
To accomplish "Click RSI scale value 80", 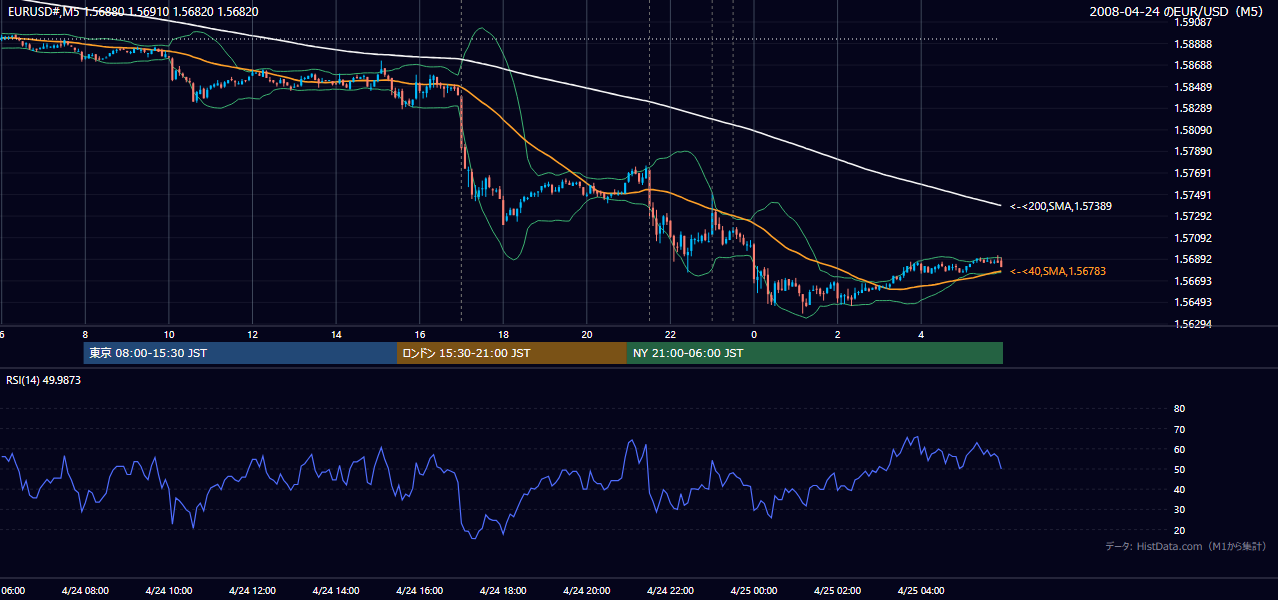I will click(1179, 409).
